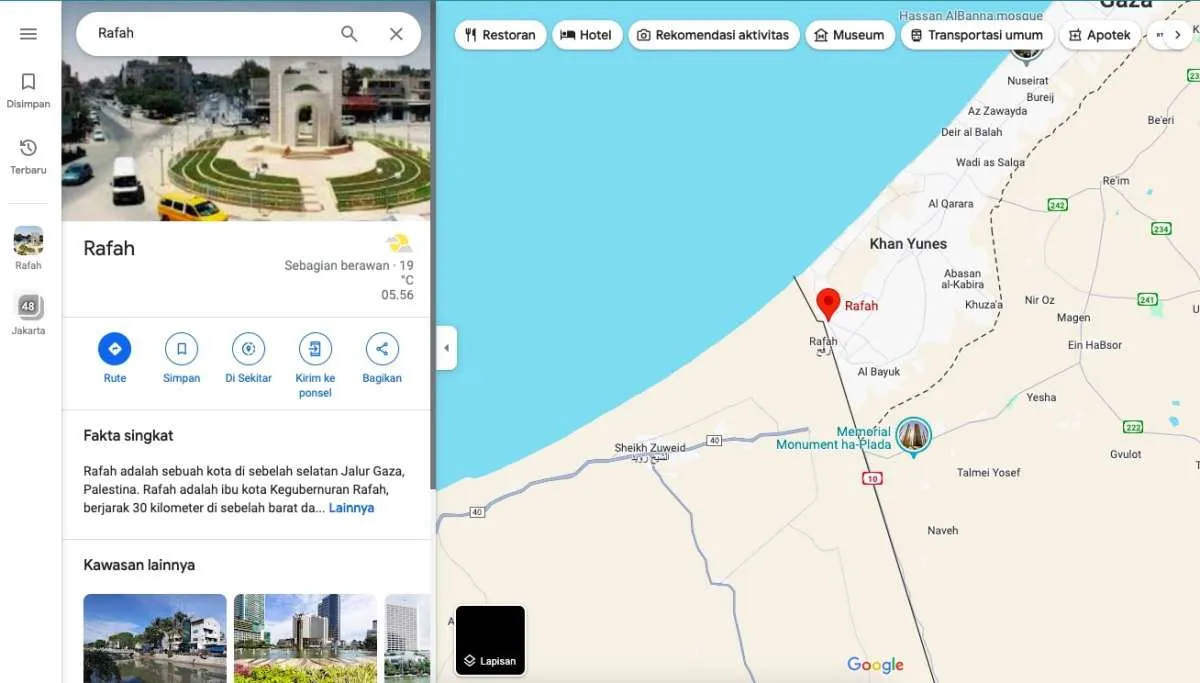Image resolution: width=1200 pixels, height=683 pixels.
Task: Open Di Sekitar to explore nearby
Action: click(x=248, y=351)
